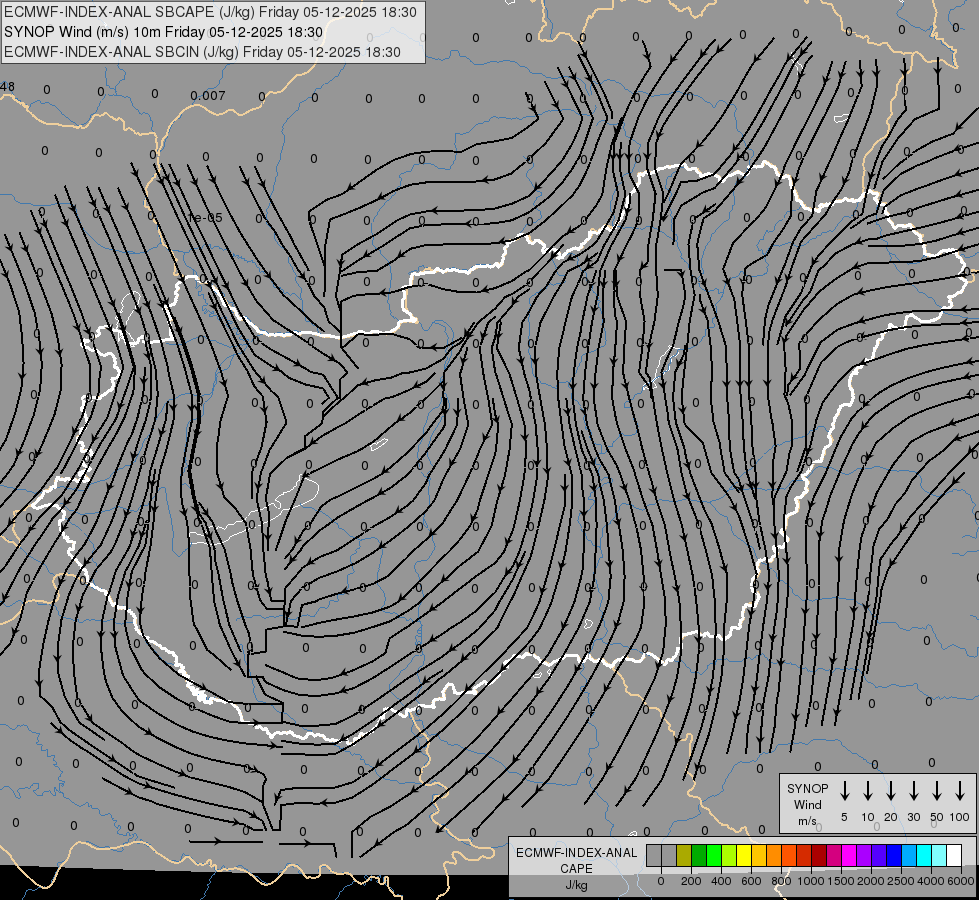The height and width of the screenshot is (900, 979).
Task: Pick the yellow-green CAPE legend swatch
Action: 729,855
